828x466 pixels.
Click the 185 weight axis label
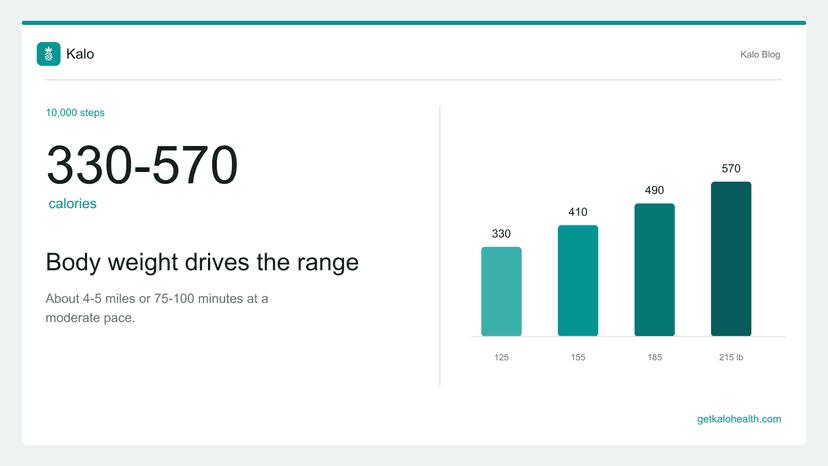pos(654,357)
